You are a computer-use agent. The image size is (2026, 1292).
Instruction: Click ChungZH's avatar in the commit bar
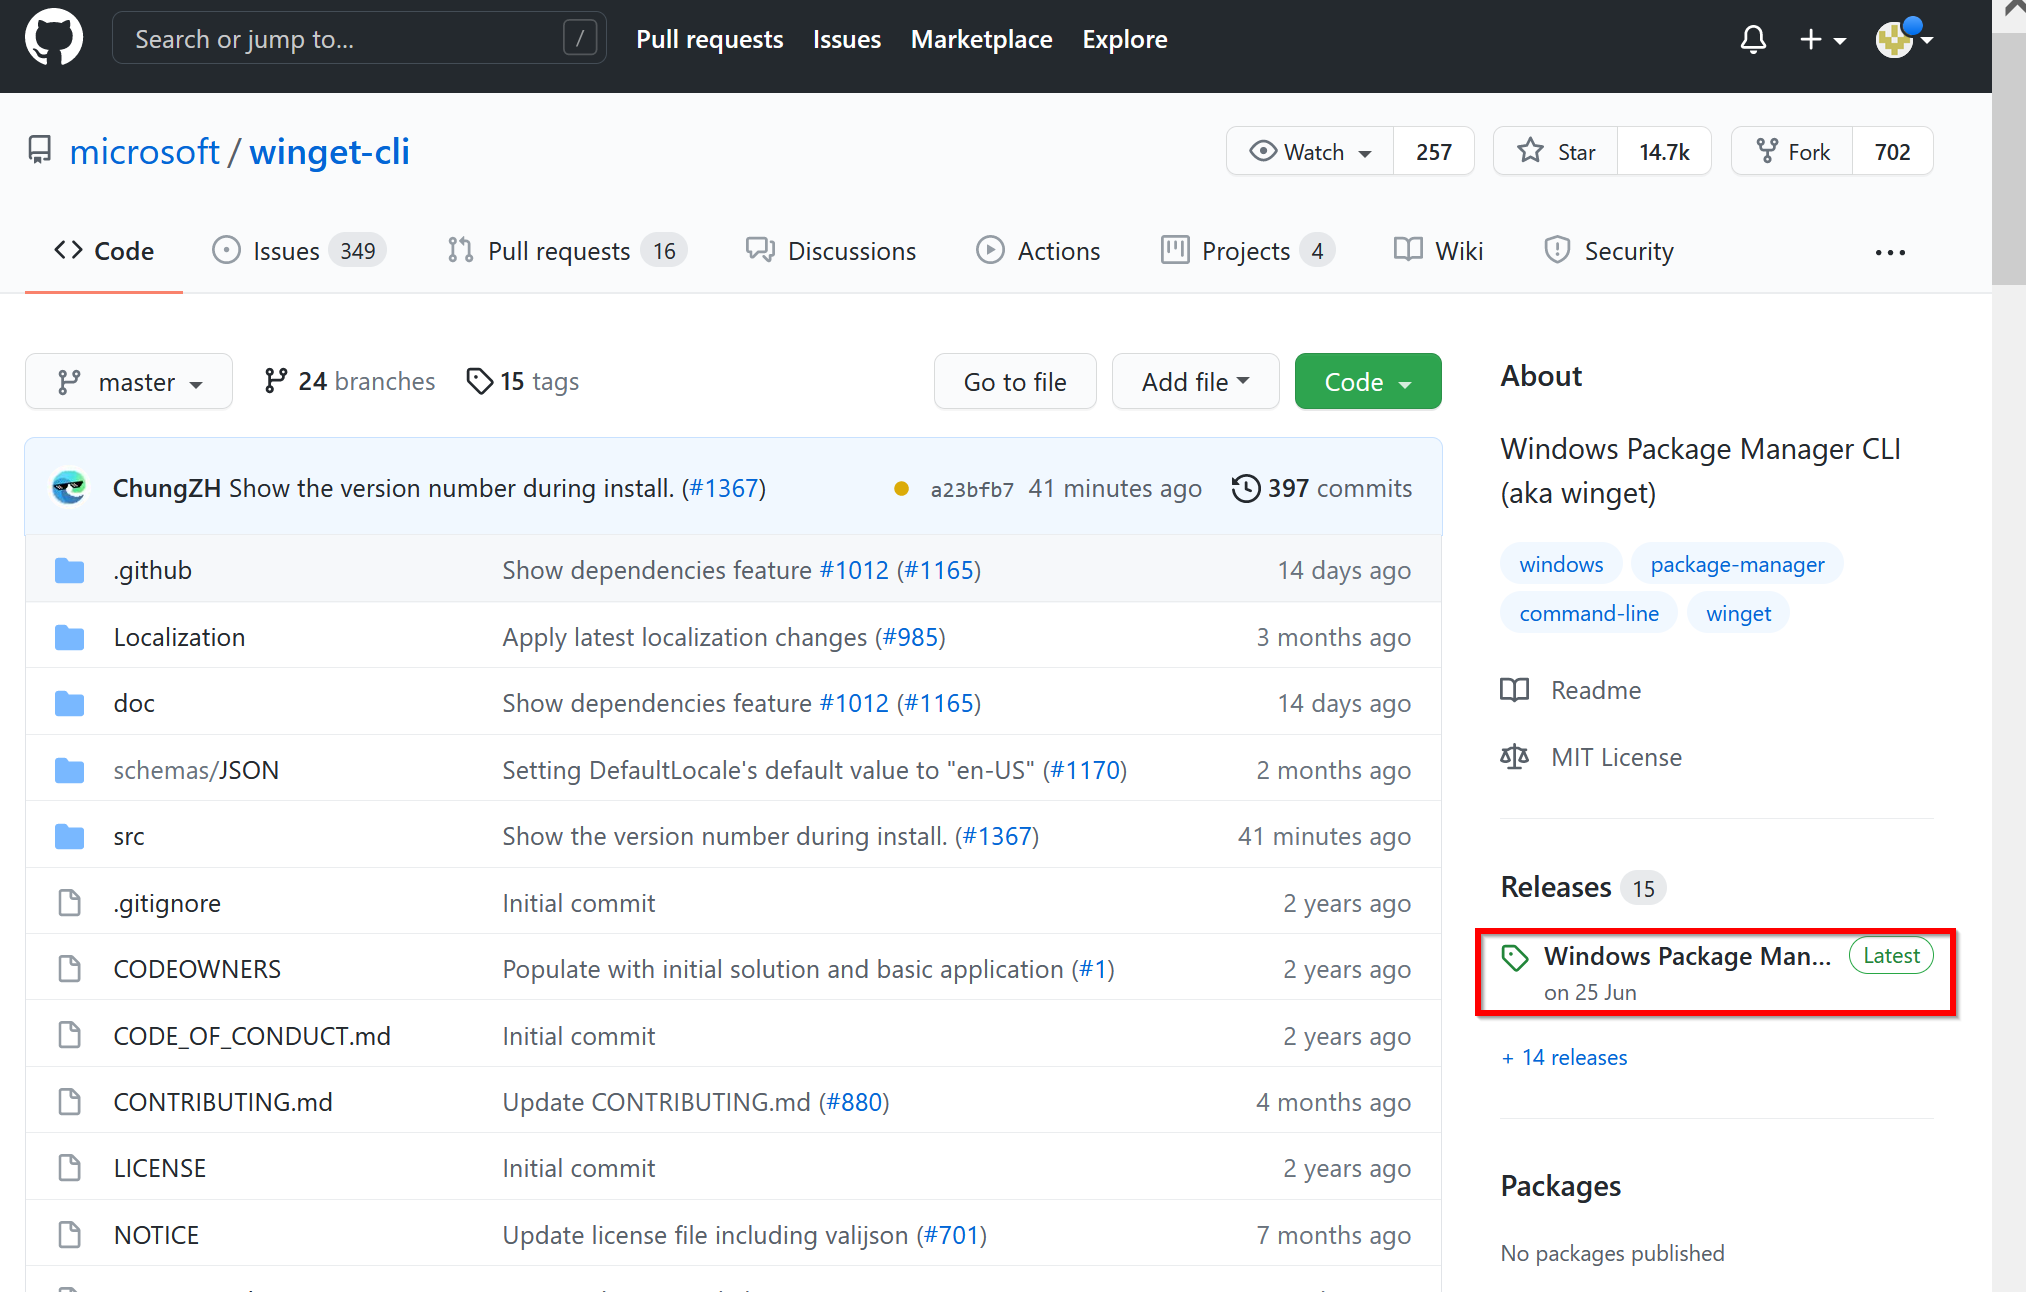69,487
